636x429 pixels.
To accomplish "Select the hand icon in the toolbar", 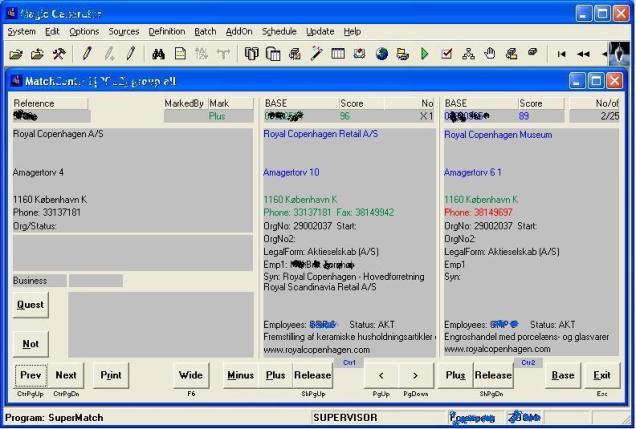I will [490, 54].
